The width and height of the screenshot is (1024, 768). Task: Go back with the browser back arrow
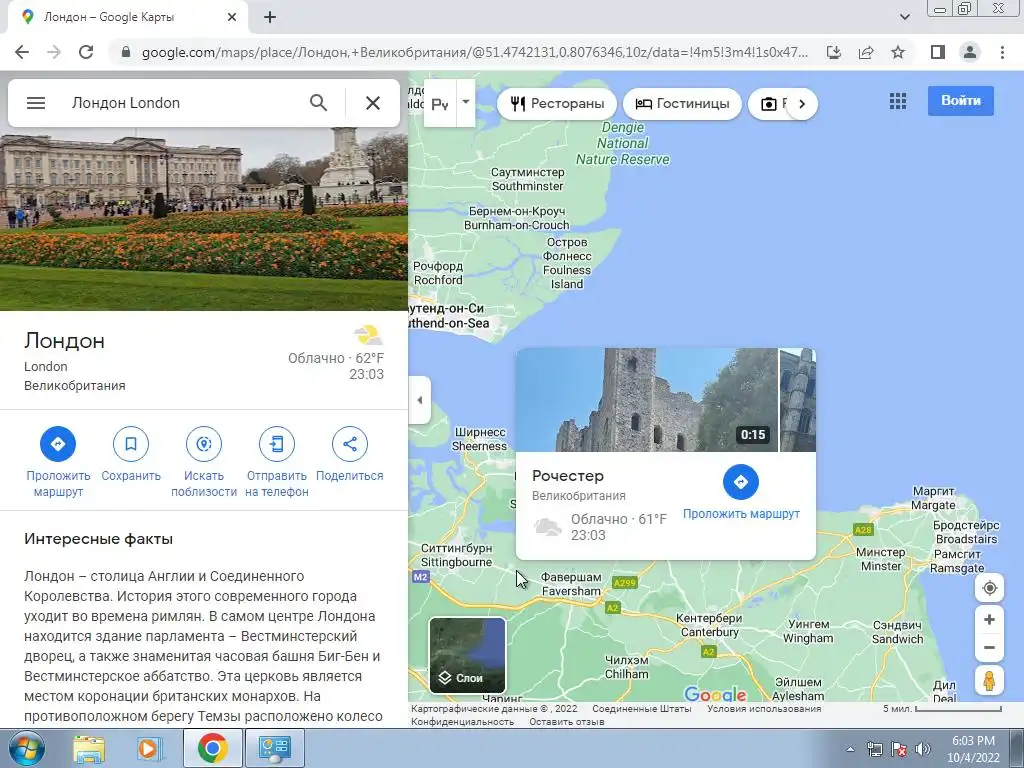tap(22, 52)
